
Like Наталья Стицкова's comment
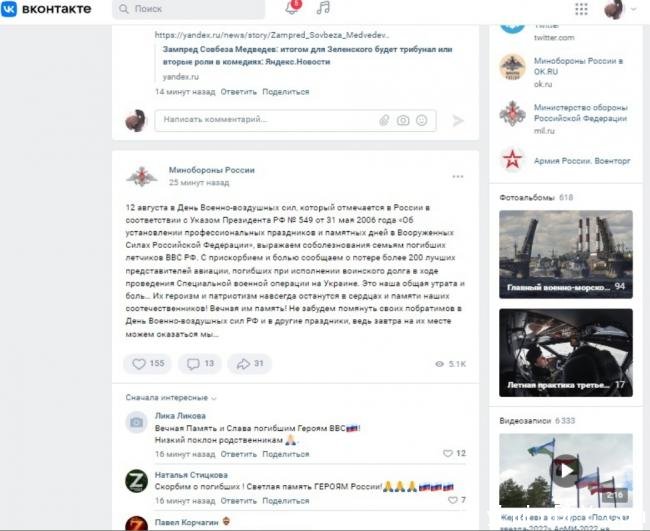coord(457,500)
